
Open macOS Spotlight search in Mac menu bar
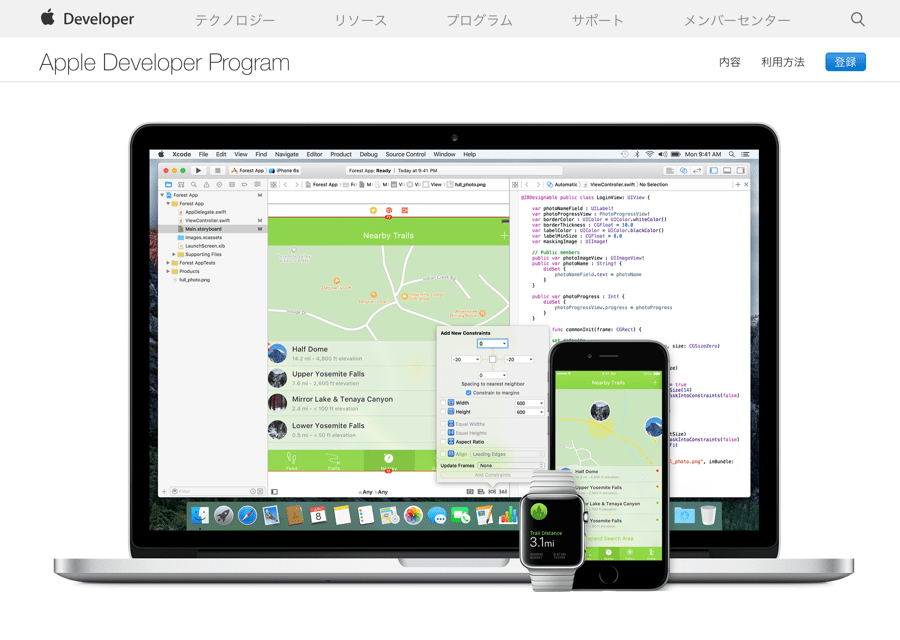point(732,154)
